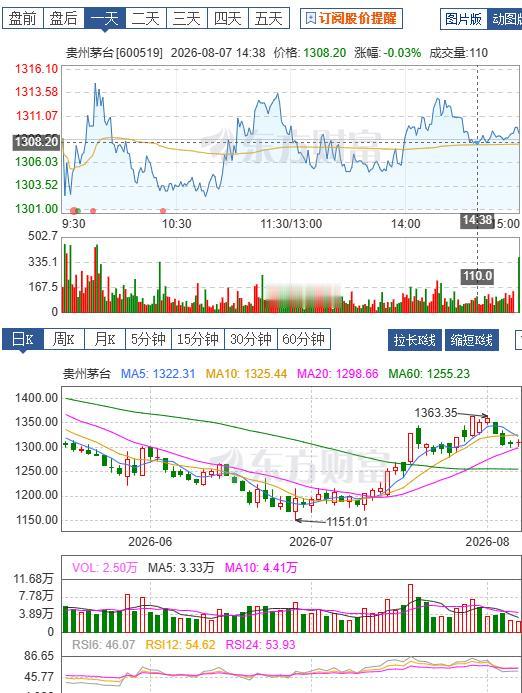Click the MA60: 1255.23 legend
The height and width of the screenshot is (693, 522).
click(x=429, y=374)
